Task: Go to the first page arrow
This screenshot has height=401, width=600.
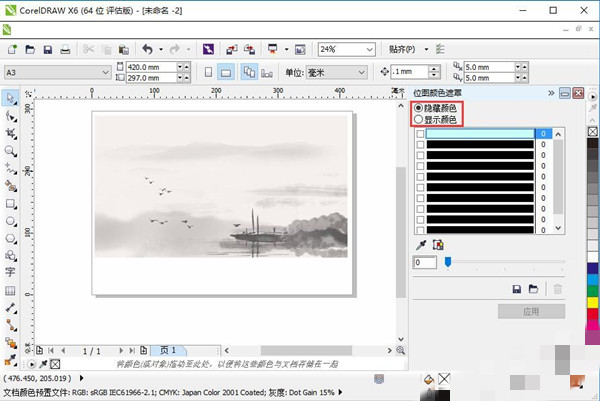Action: (x=51, y=350)
